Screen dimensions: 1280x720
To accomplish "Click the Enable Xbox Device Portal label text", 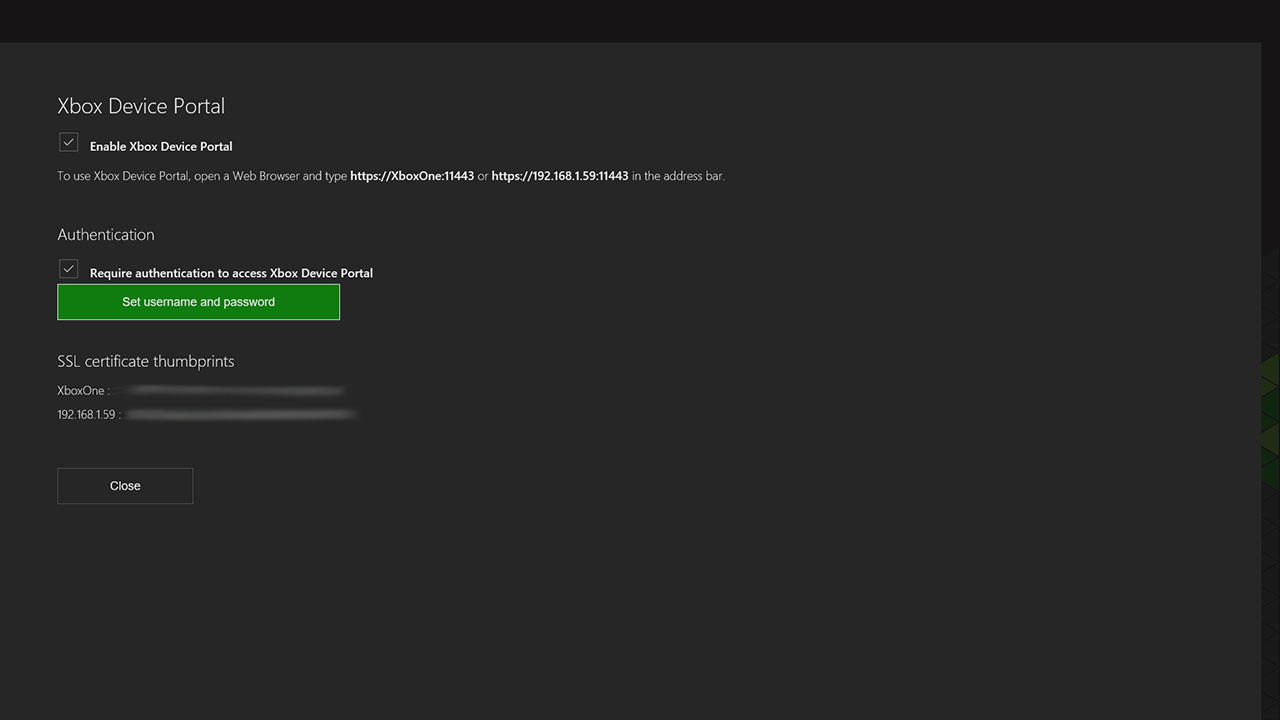I will pyautogui.click(x=160, y=146).
